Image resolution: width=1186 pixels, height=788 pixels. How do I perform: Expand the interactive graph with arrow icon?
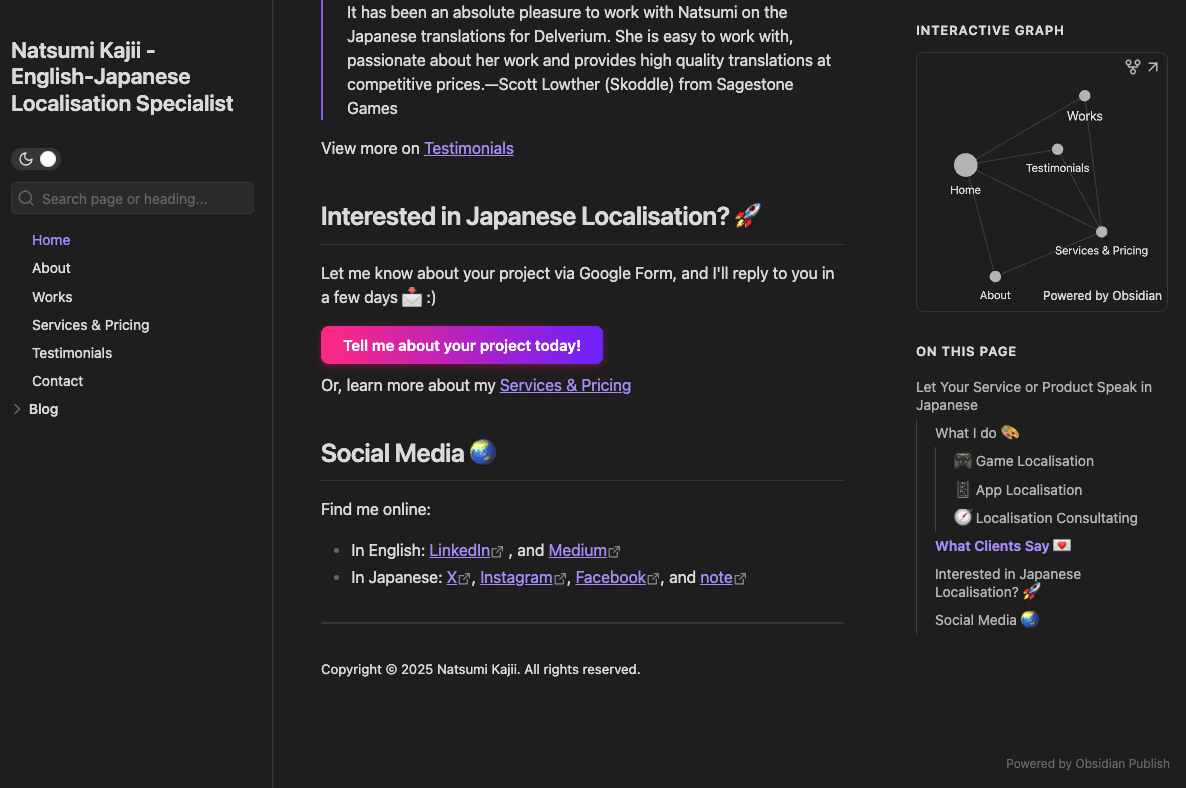pyautogui.click(x=1153, y=67)
